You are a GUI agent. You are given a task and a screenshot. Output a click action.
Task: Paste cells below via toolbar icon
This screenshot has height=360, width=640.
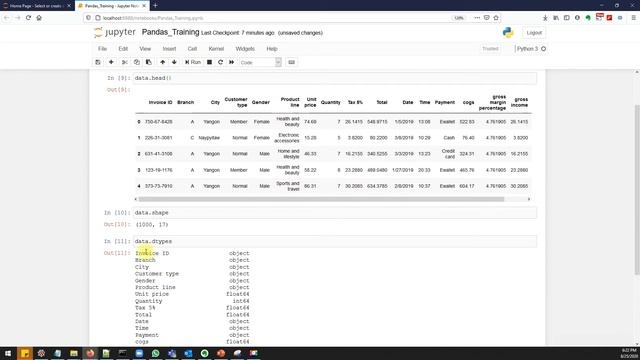coord(149,62)
